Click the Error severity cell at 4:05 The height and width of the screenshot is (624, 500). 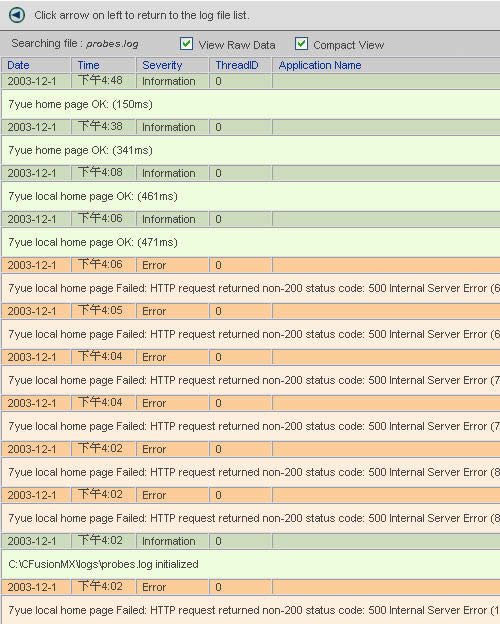pos(172,311)
